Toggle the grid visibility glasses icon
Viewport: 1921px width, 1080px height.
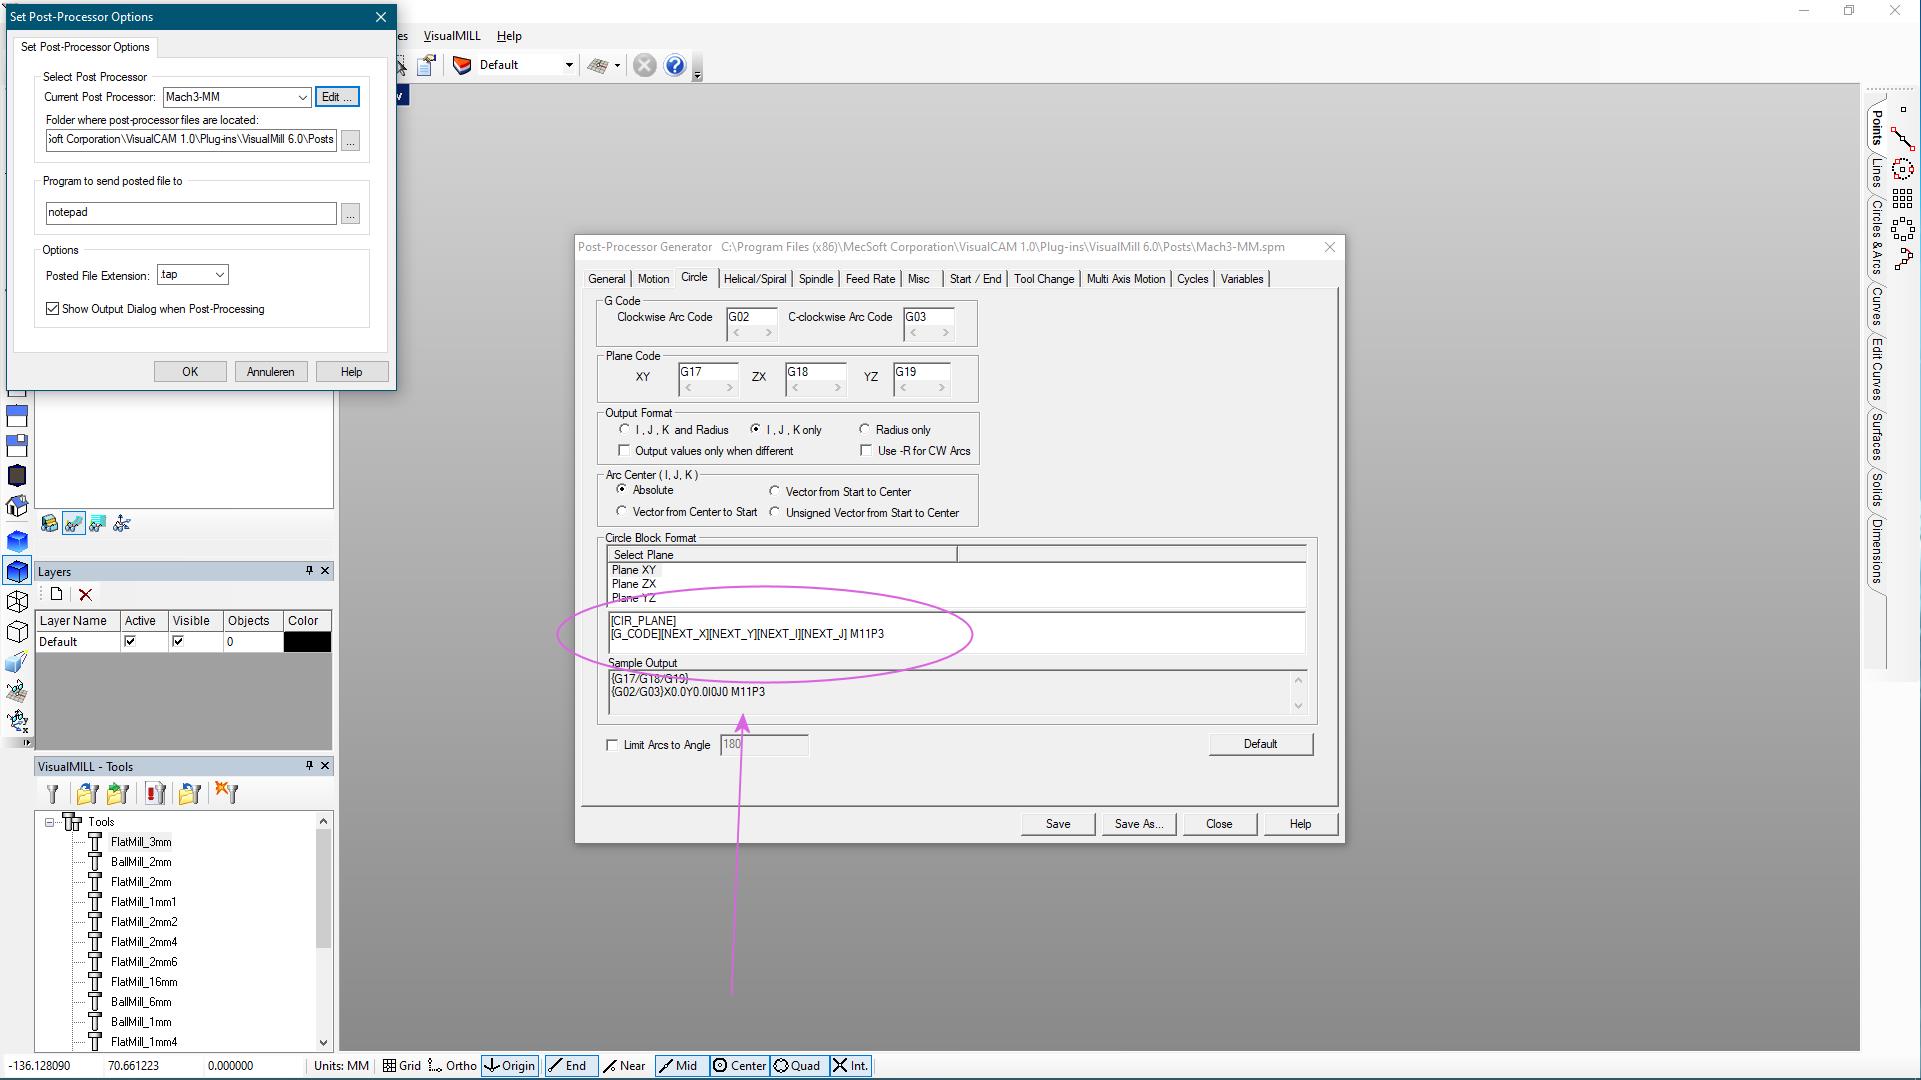(17, 691)
